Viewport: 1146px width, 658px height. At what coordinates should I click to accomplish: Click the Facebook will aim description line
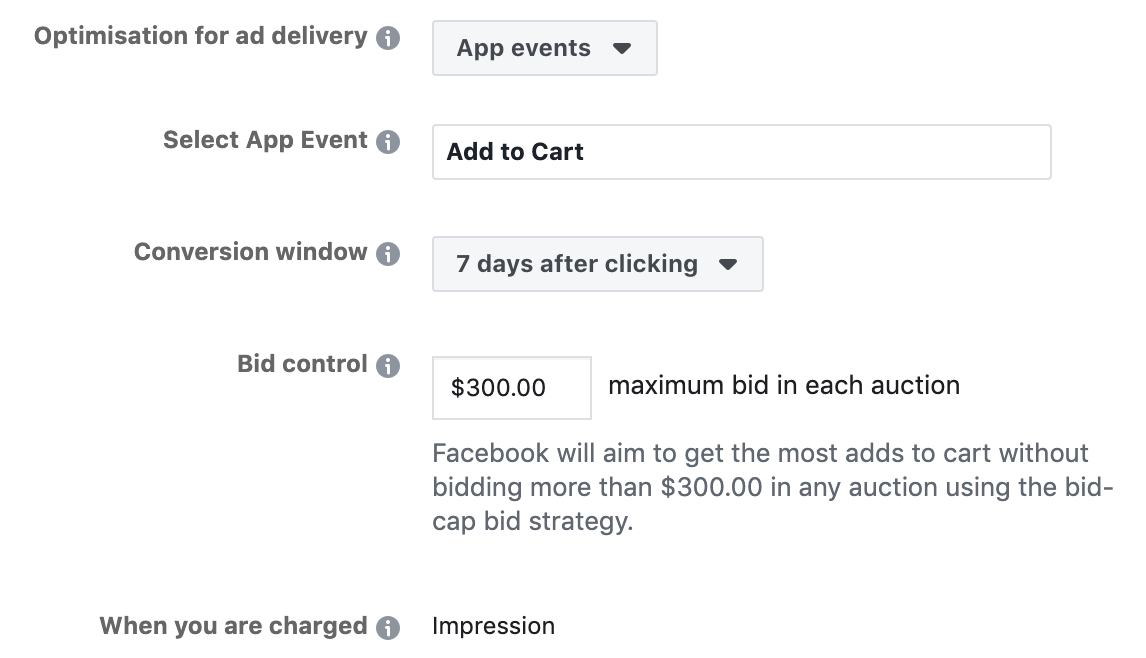(x=760, y=453)
